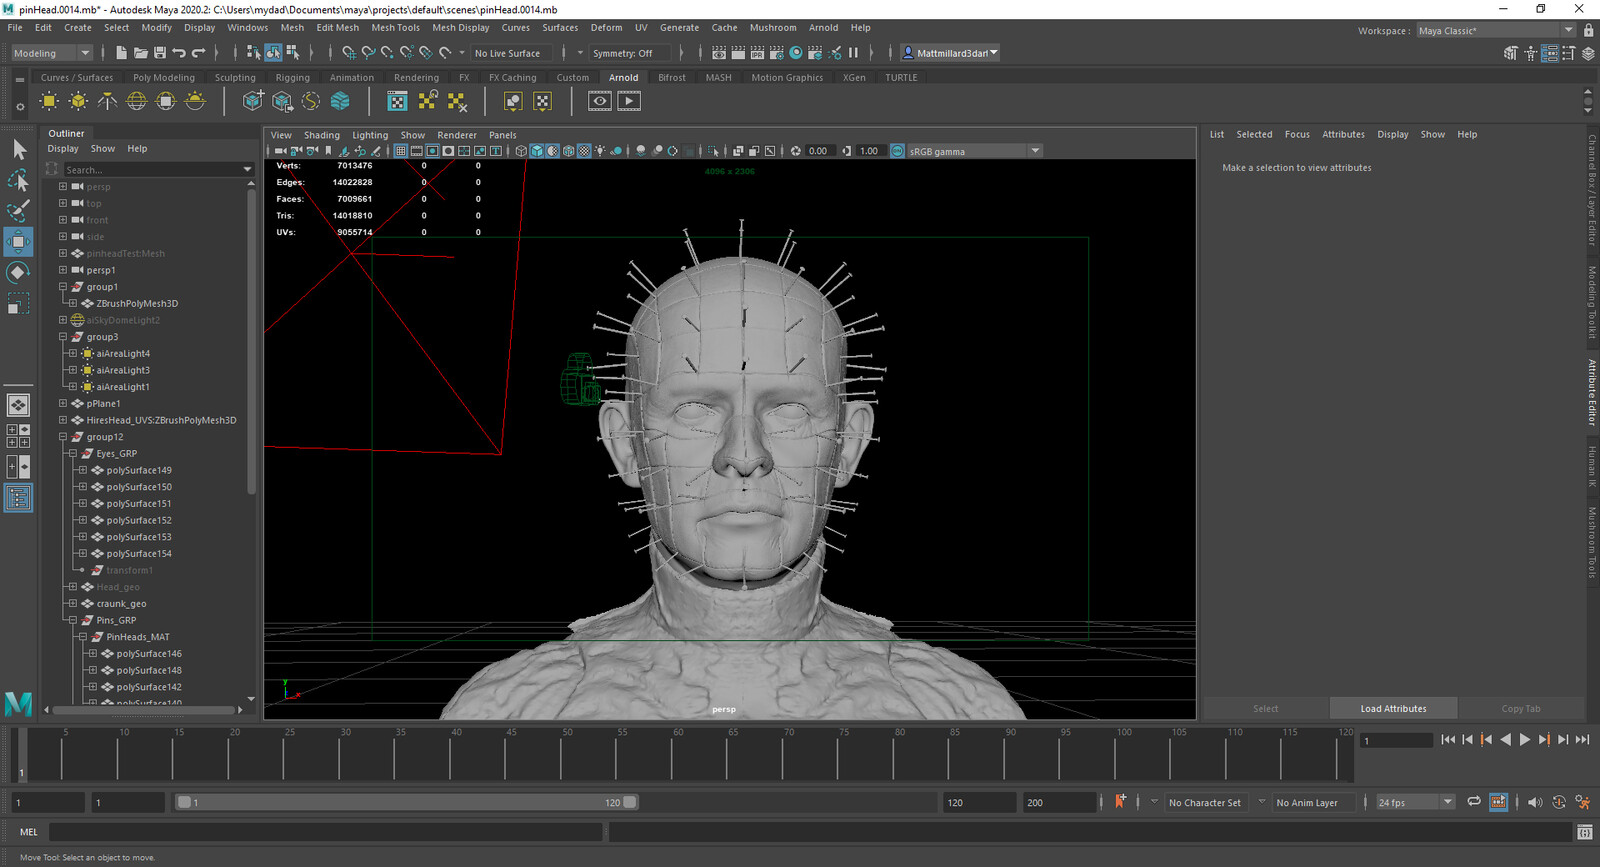Toggle cached playback icon

1498,802
